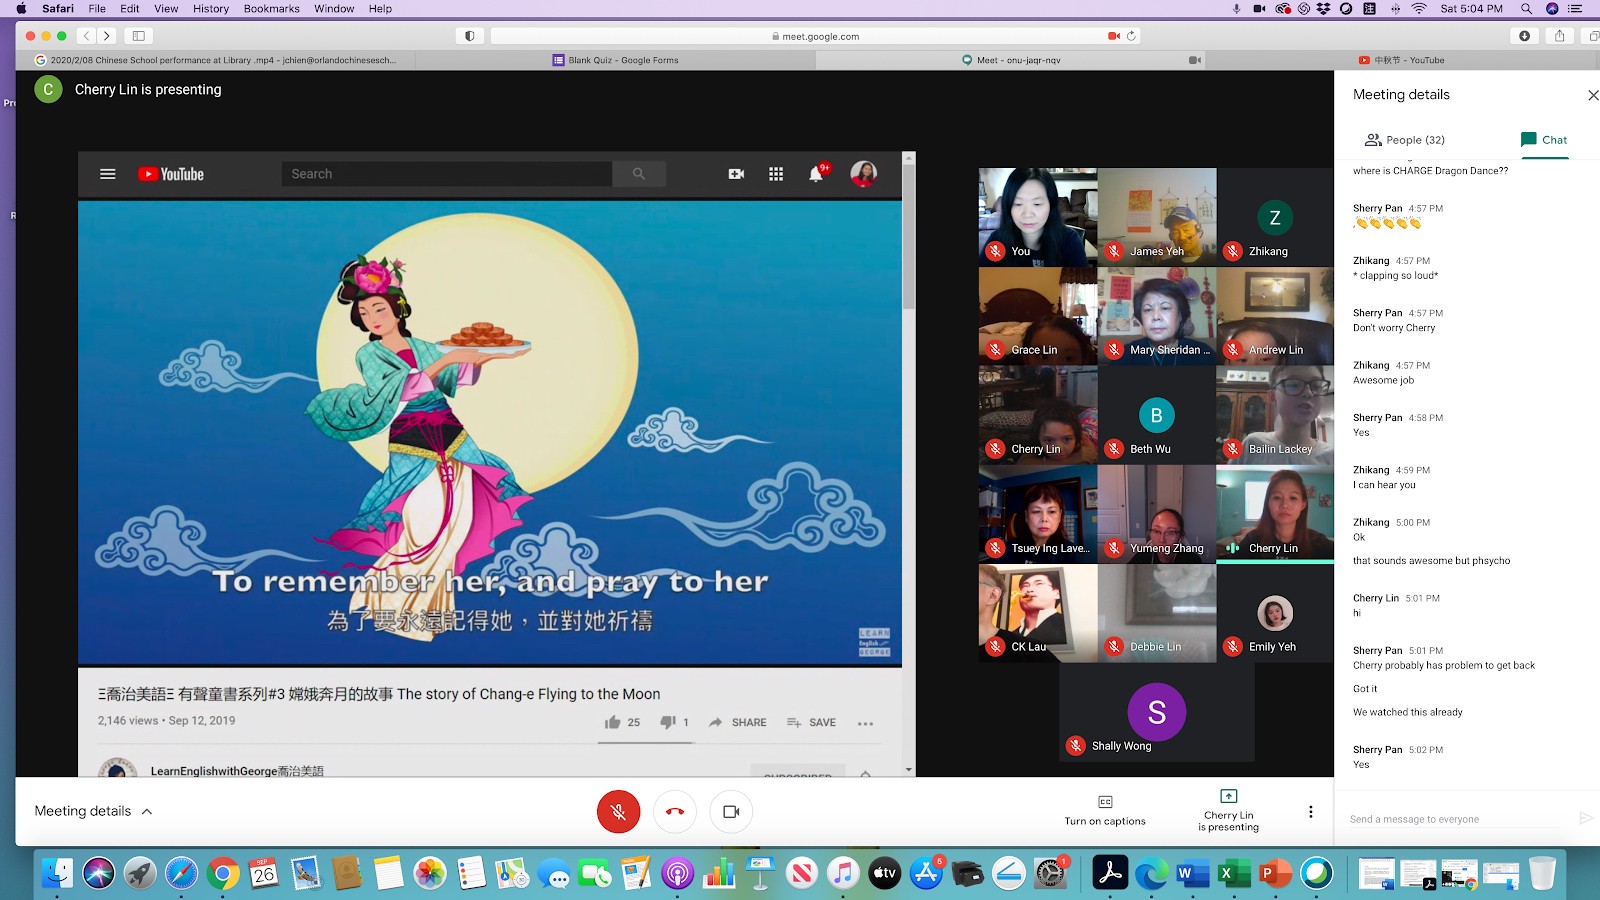
Task: Click the YouTube search field
Action: pos(446,174)
